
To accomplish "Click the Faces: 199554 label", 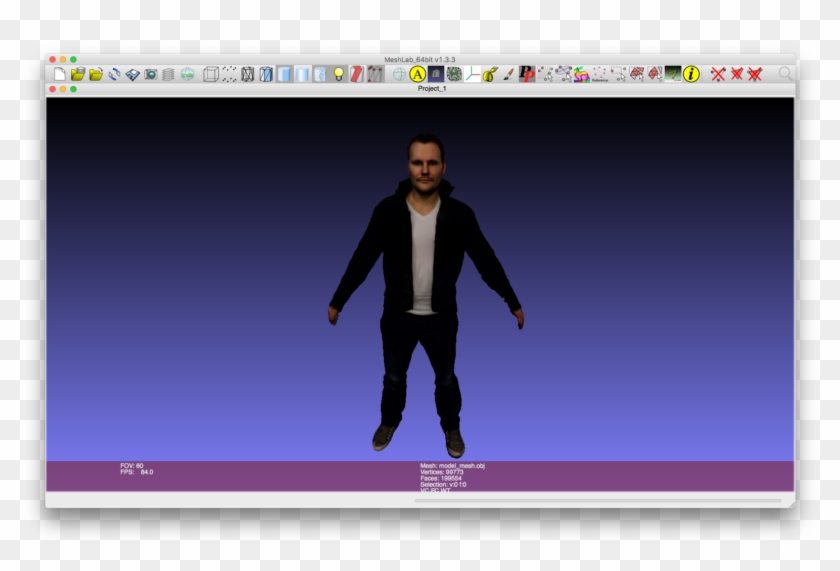I will pyautogui.click(x=441, y=478).
